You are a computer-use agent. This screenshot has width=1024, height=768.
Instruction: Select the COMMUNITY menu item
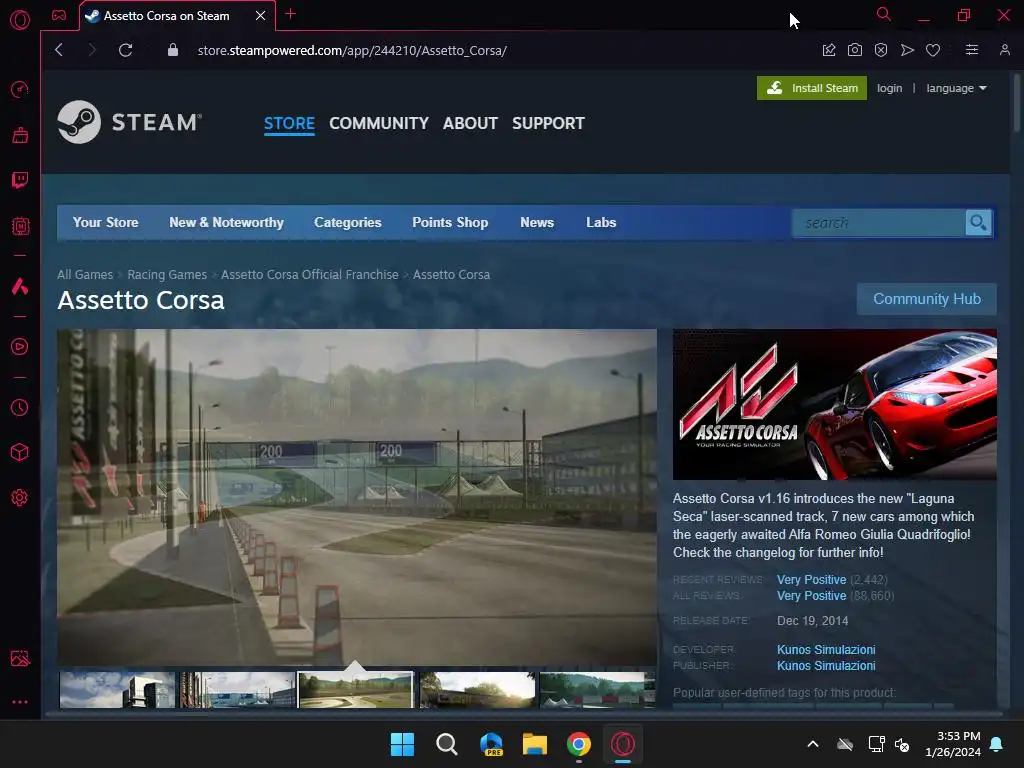[x=379, y=123]
